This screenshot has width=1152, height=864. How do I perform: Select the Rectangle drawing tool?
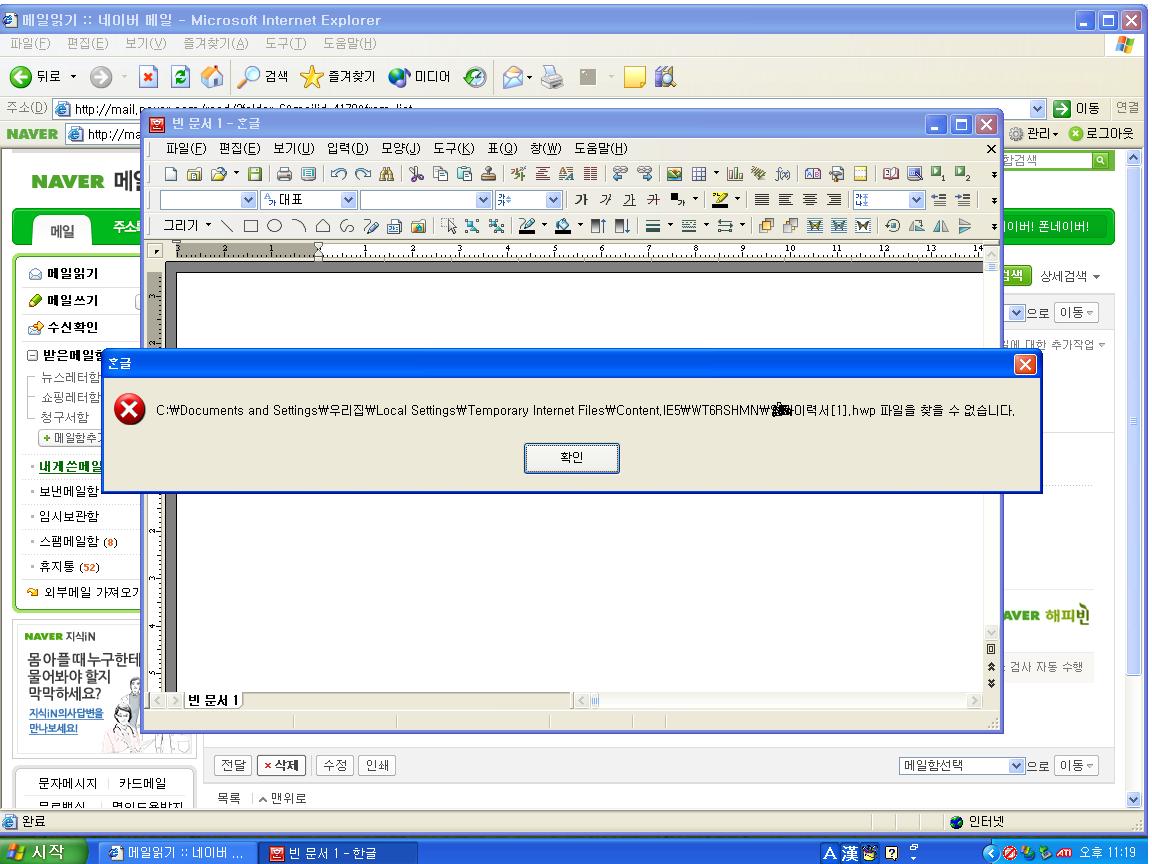(x=251, y=226)
